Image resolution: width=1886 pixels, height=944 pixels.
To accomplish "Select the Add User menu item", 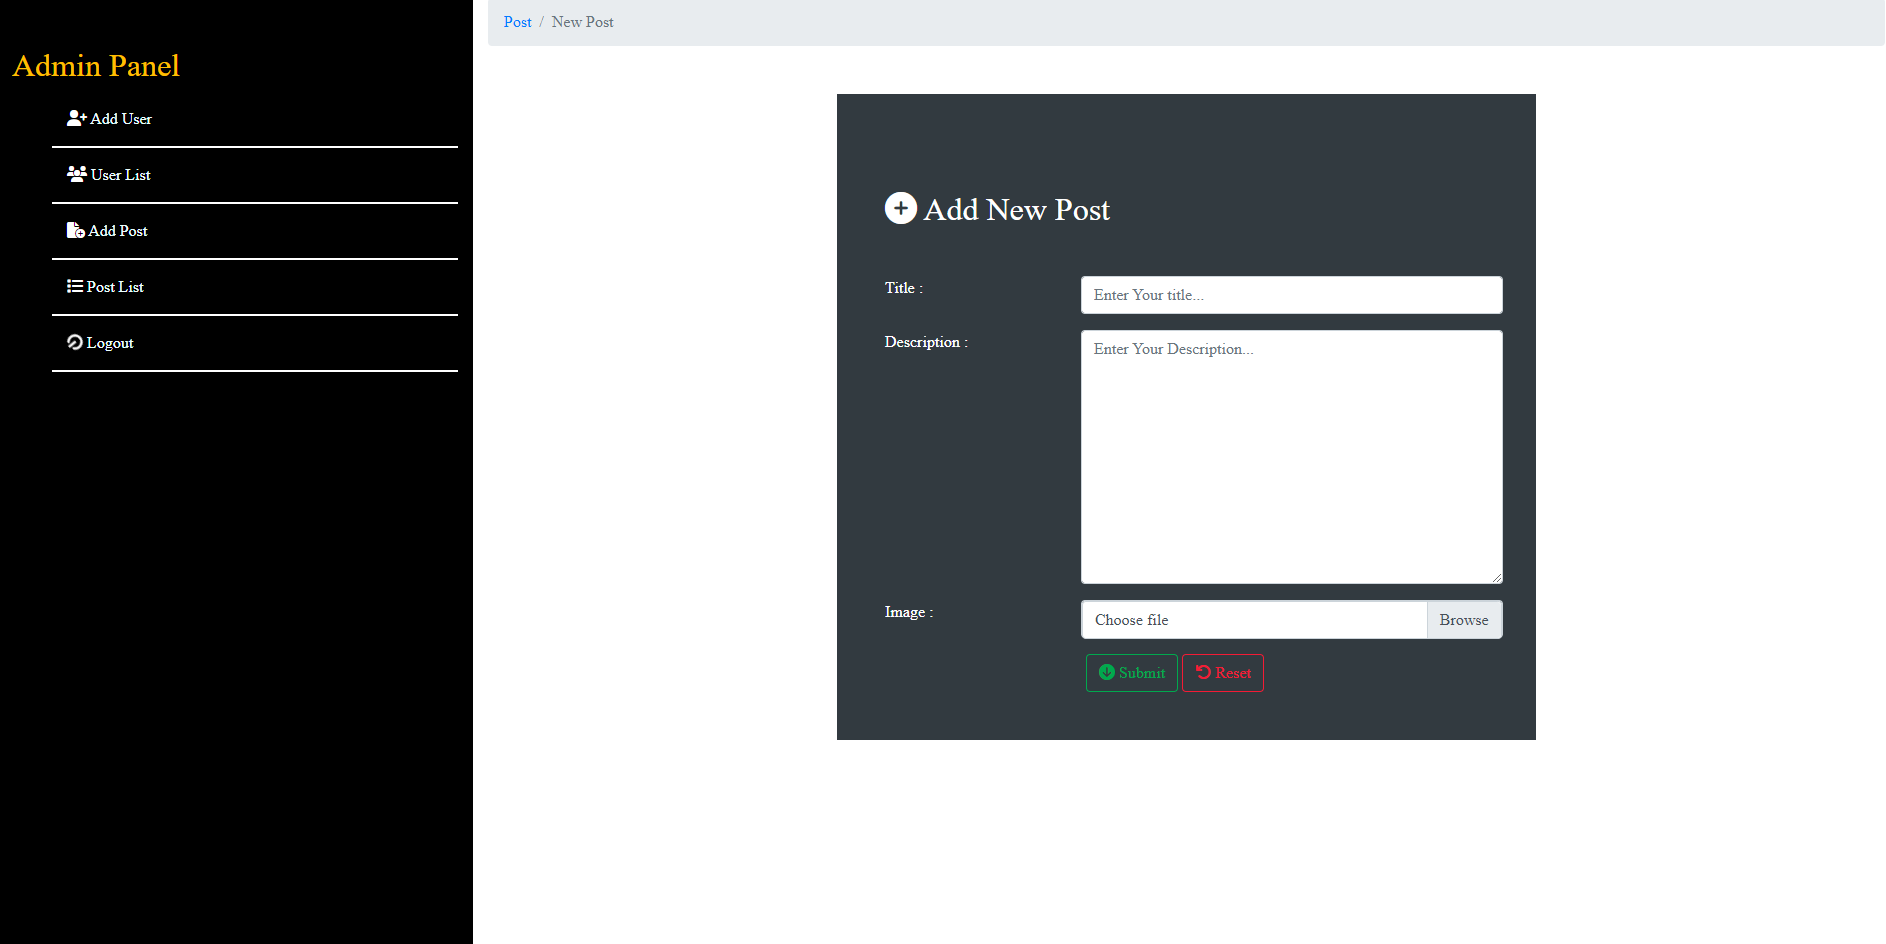I will [120, 118].
